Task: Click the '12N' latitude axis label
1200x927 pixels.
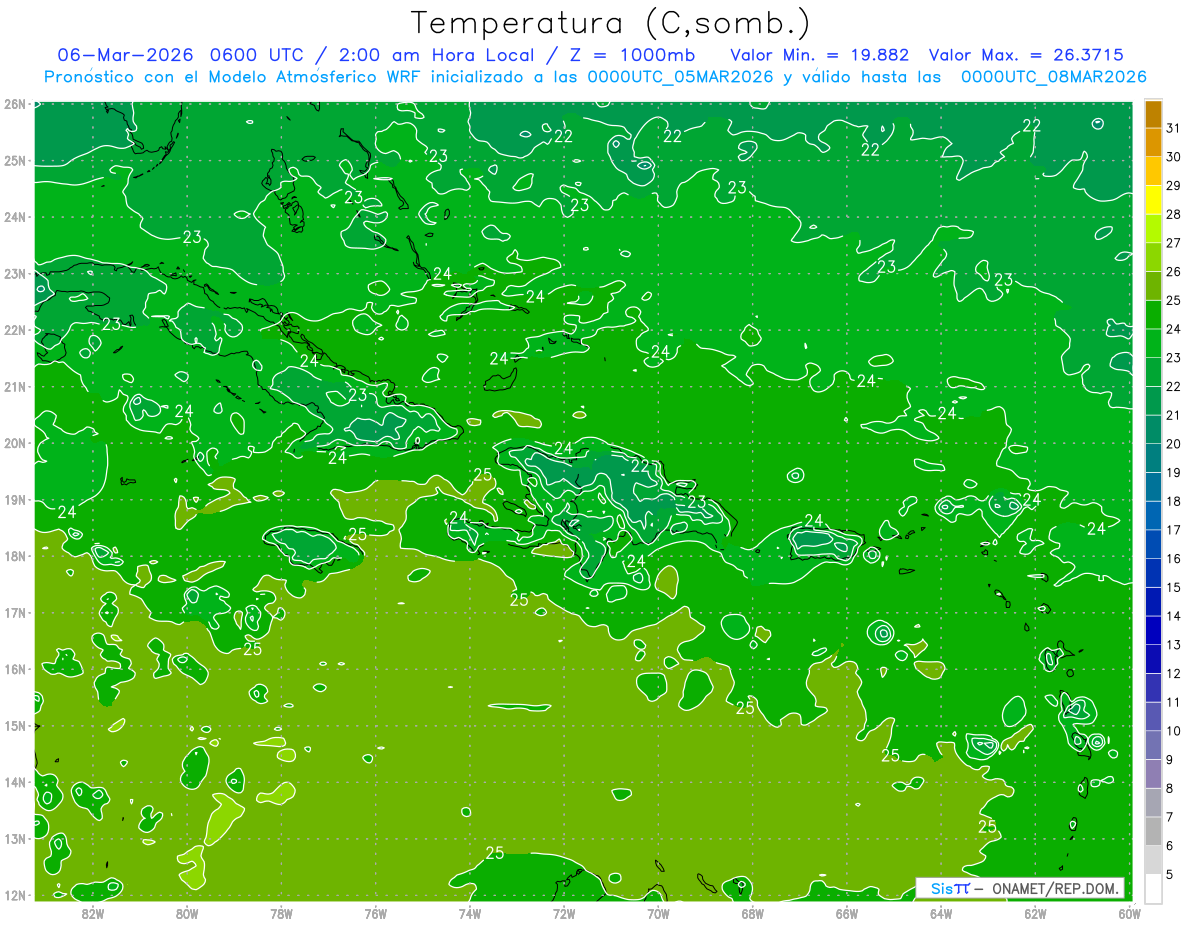Action: [14, 895]
